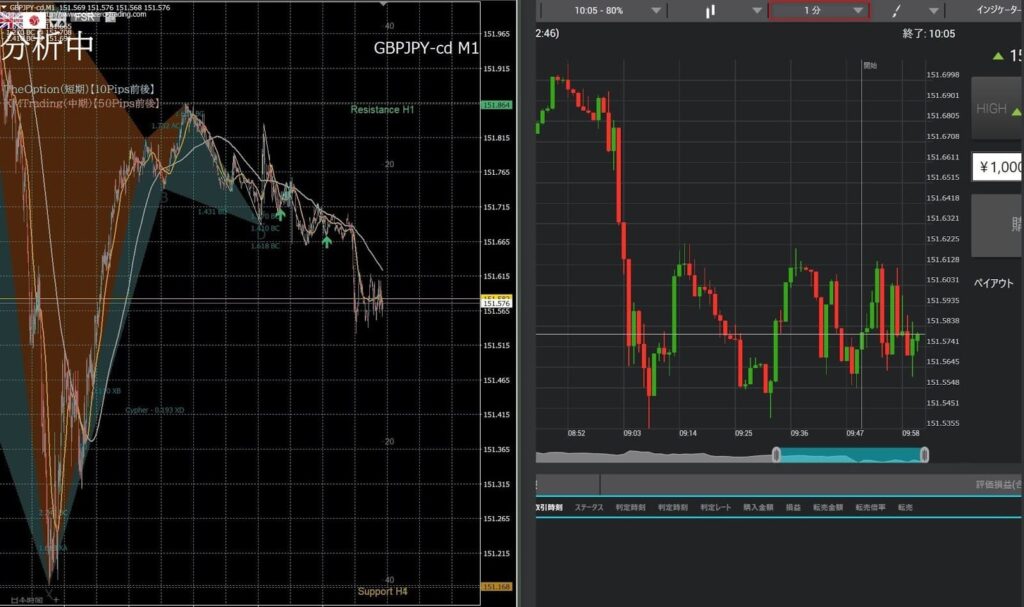Click the green up arrow beside the rate
The width and height of the screenshot is (1024, 607).
click(998, 56)
